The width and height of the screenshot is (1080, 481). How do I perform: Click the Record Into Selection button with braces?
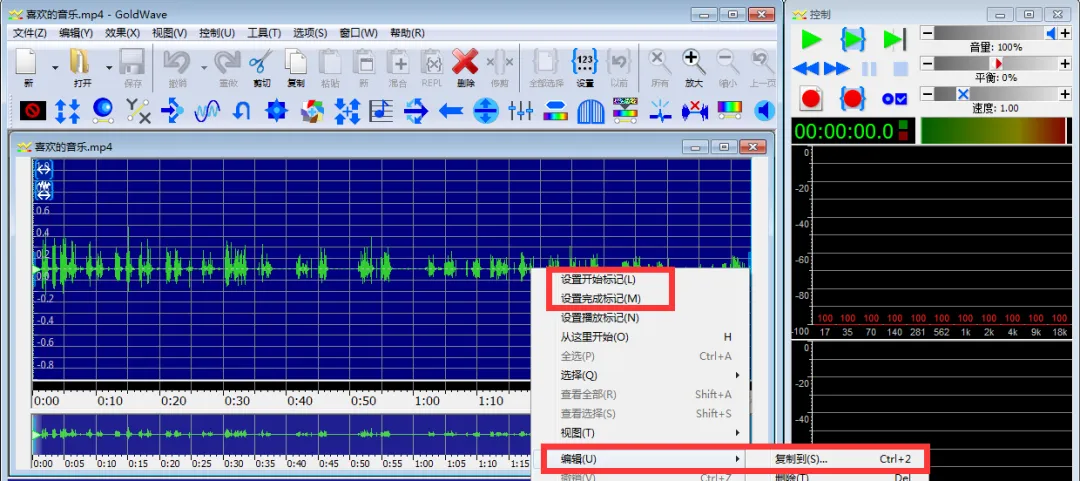click(x=853, y=99)
